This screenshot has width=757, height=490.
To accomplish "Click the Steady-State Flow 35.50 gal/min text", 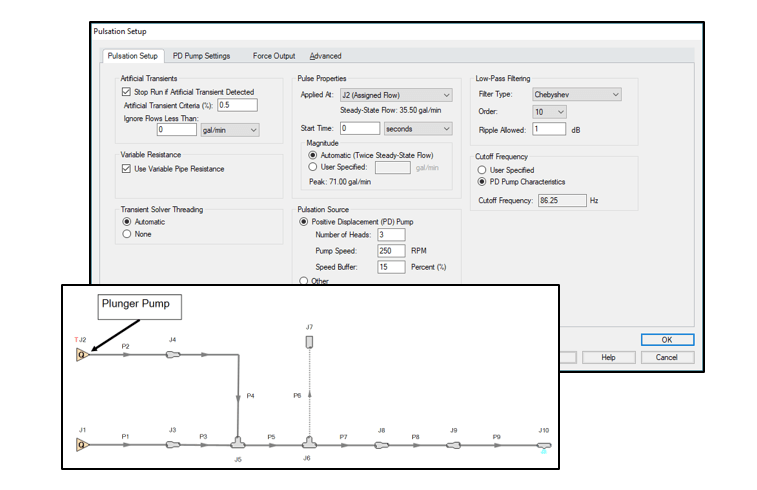I will [391, 111].
